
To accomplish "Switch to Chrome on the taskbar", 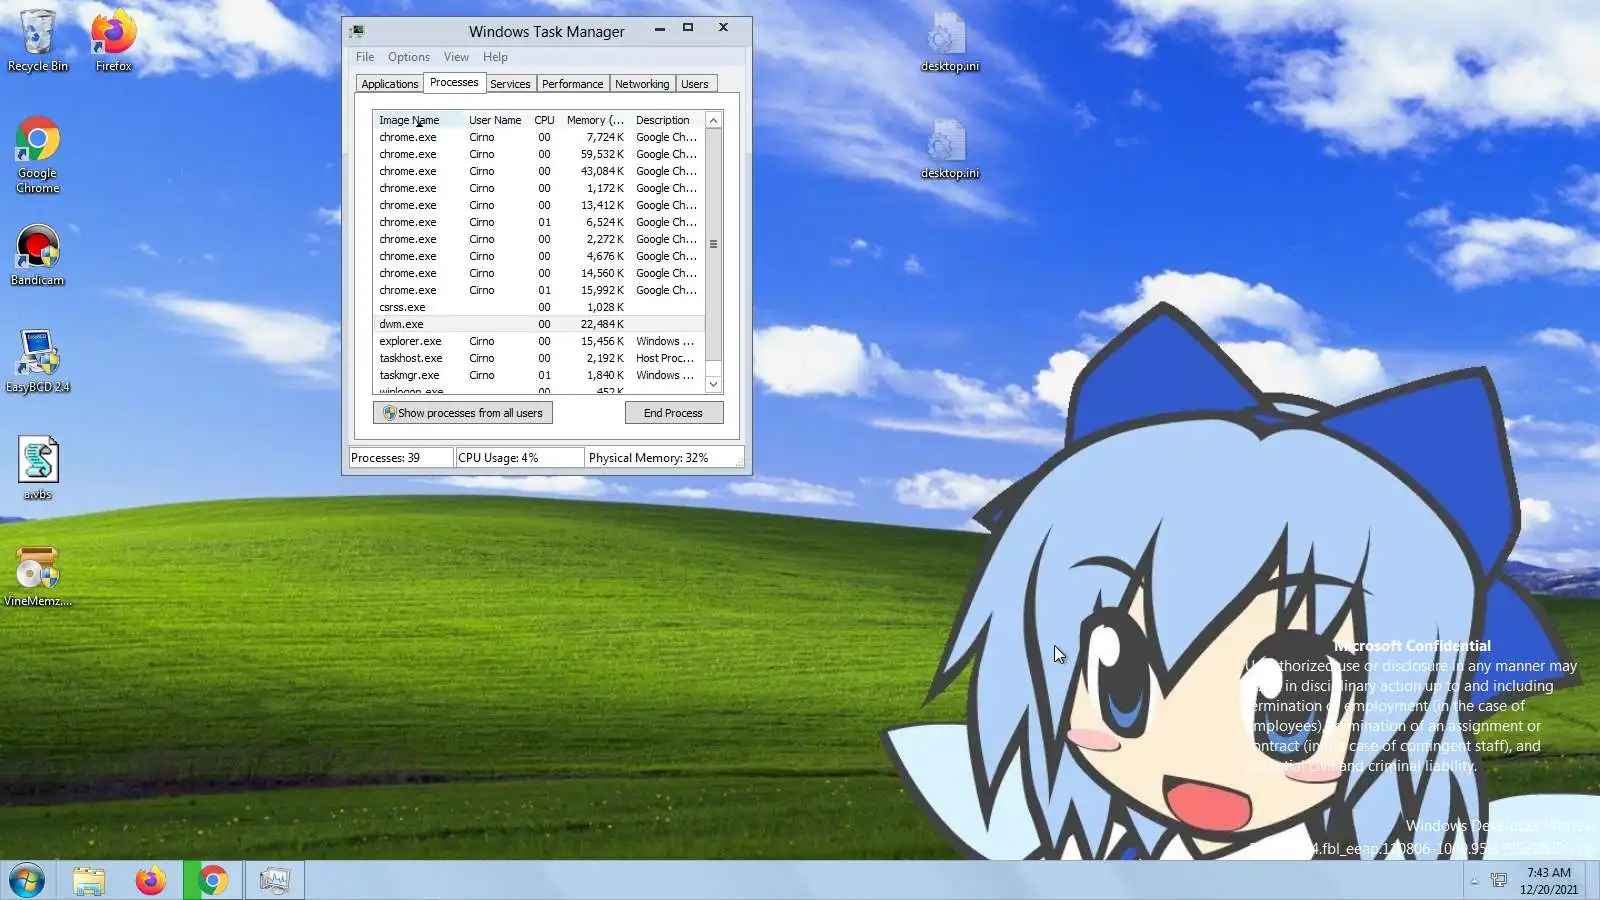I will pos(213,881).
